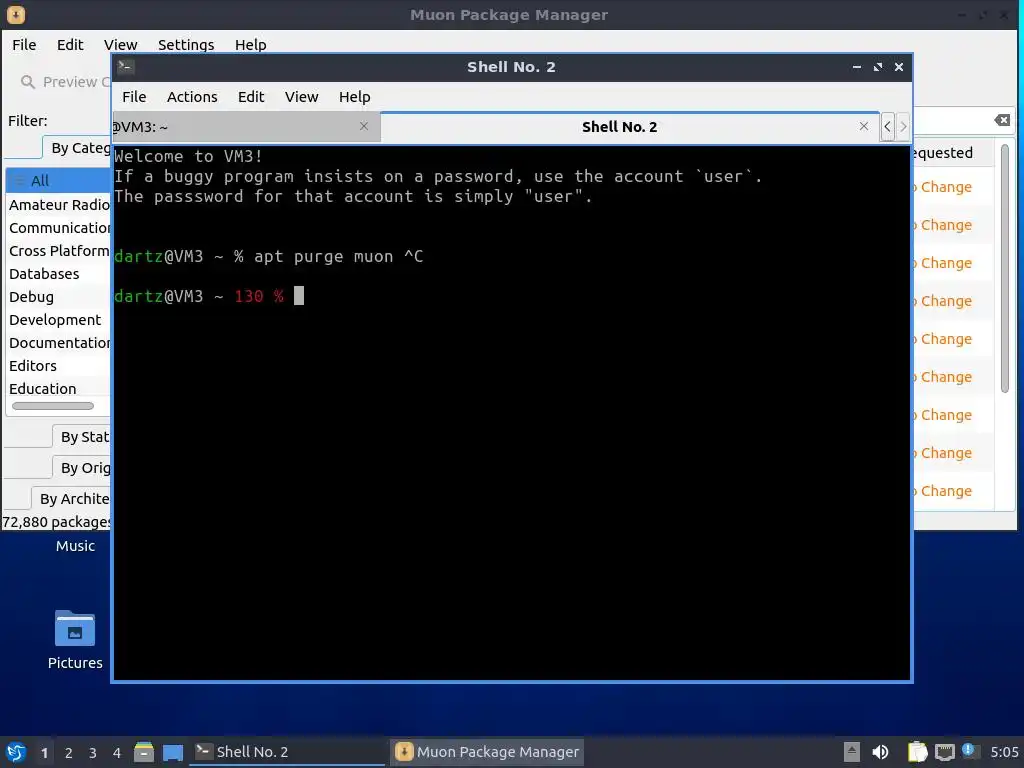Click the left tab scroll arrow
Viewport: 1024px width, 768px height.
click(887, 127)
